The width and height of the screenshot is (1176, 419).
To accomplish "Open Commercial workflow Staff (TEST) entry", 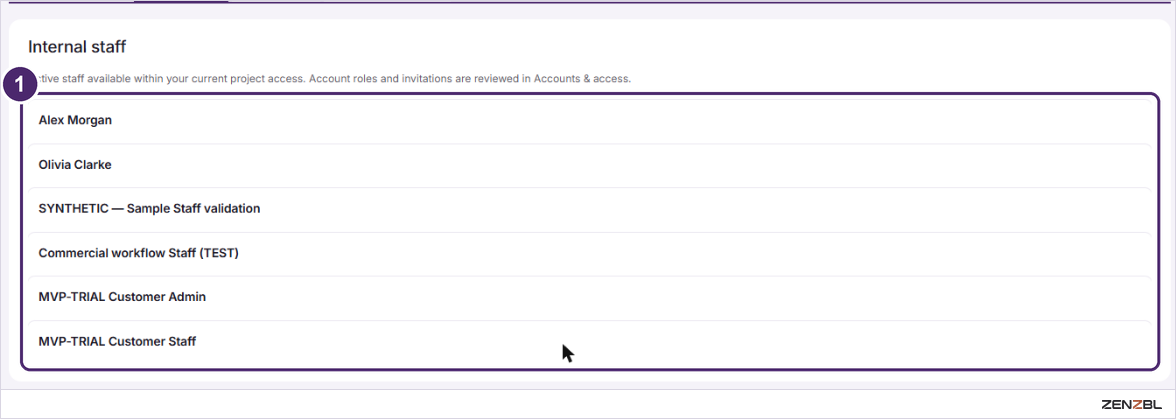I will 589,253.
